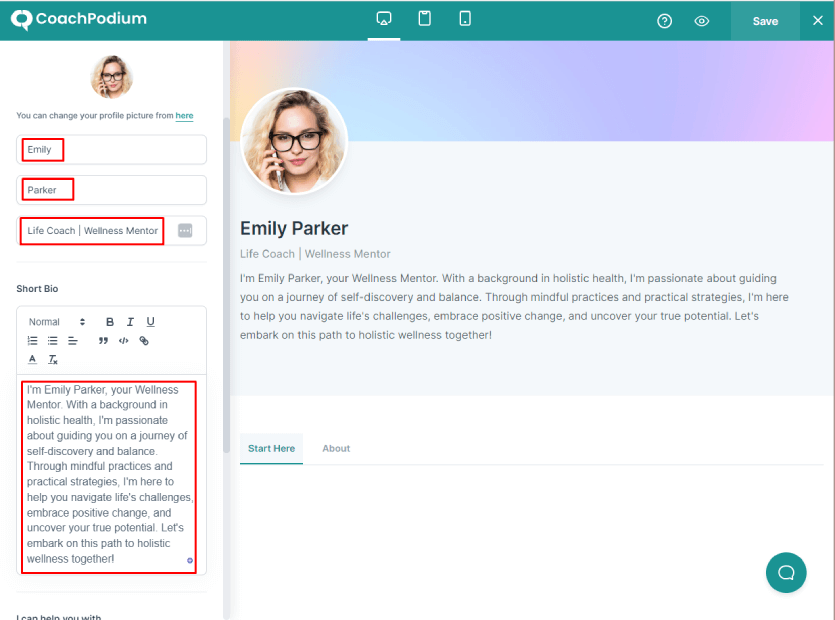Open the chat support bubble
This screenshot has height=620, width=835.
(x=786, y=573)
